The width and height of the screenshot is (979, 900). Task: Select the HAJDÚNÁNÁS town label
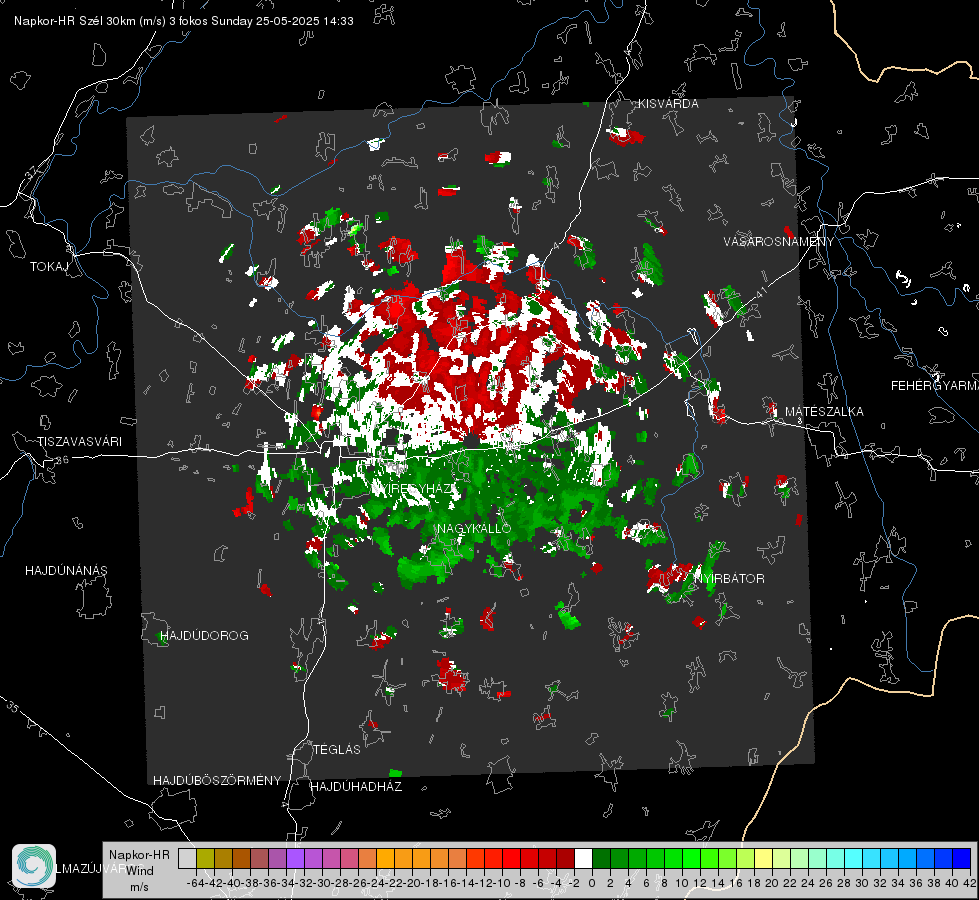tap(66, 570)
